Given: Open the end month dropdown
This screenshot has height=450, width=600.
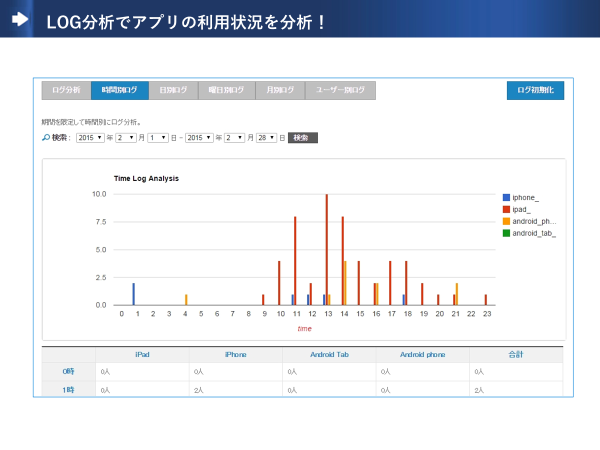Looking at the screenshot, I should (x=234, y=137).
